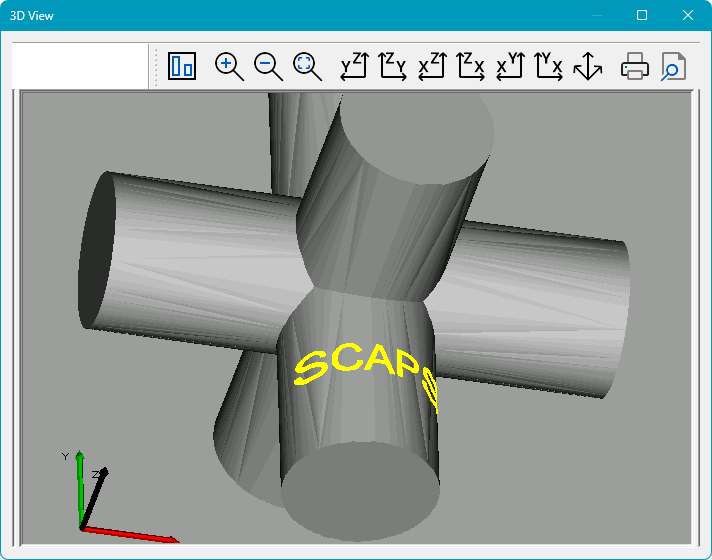712x560 pixels.
Task: Minimize the 3D View window
Action: [597, 15]
